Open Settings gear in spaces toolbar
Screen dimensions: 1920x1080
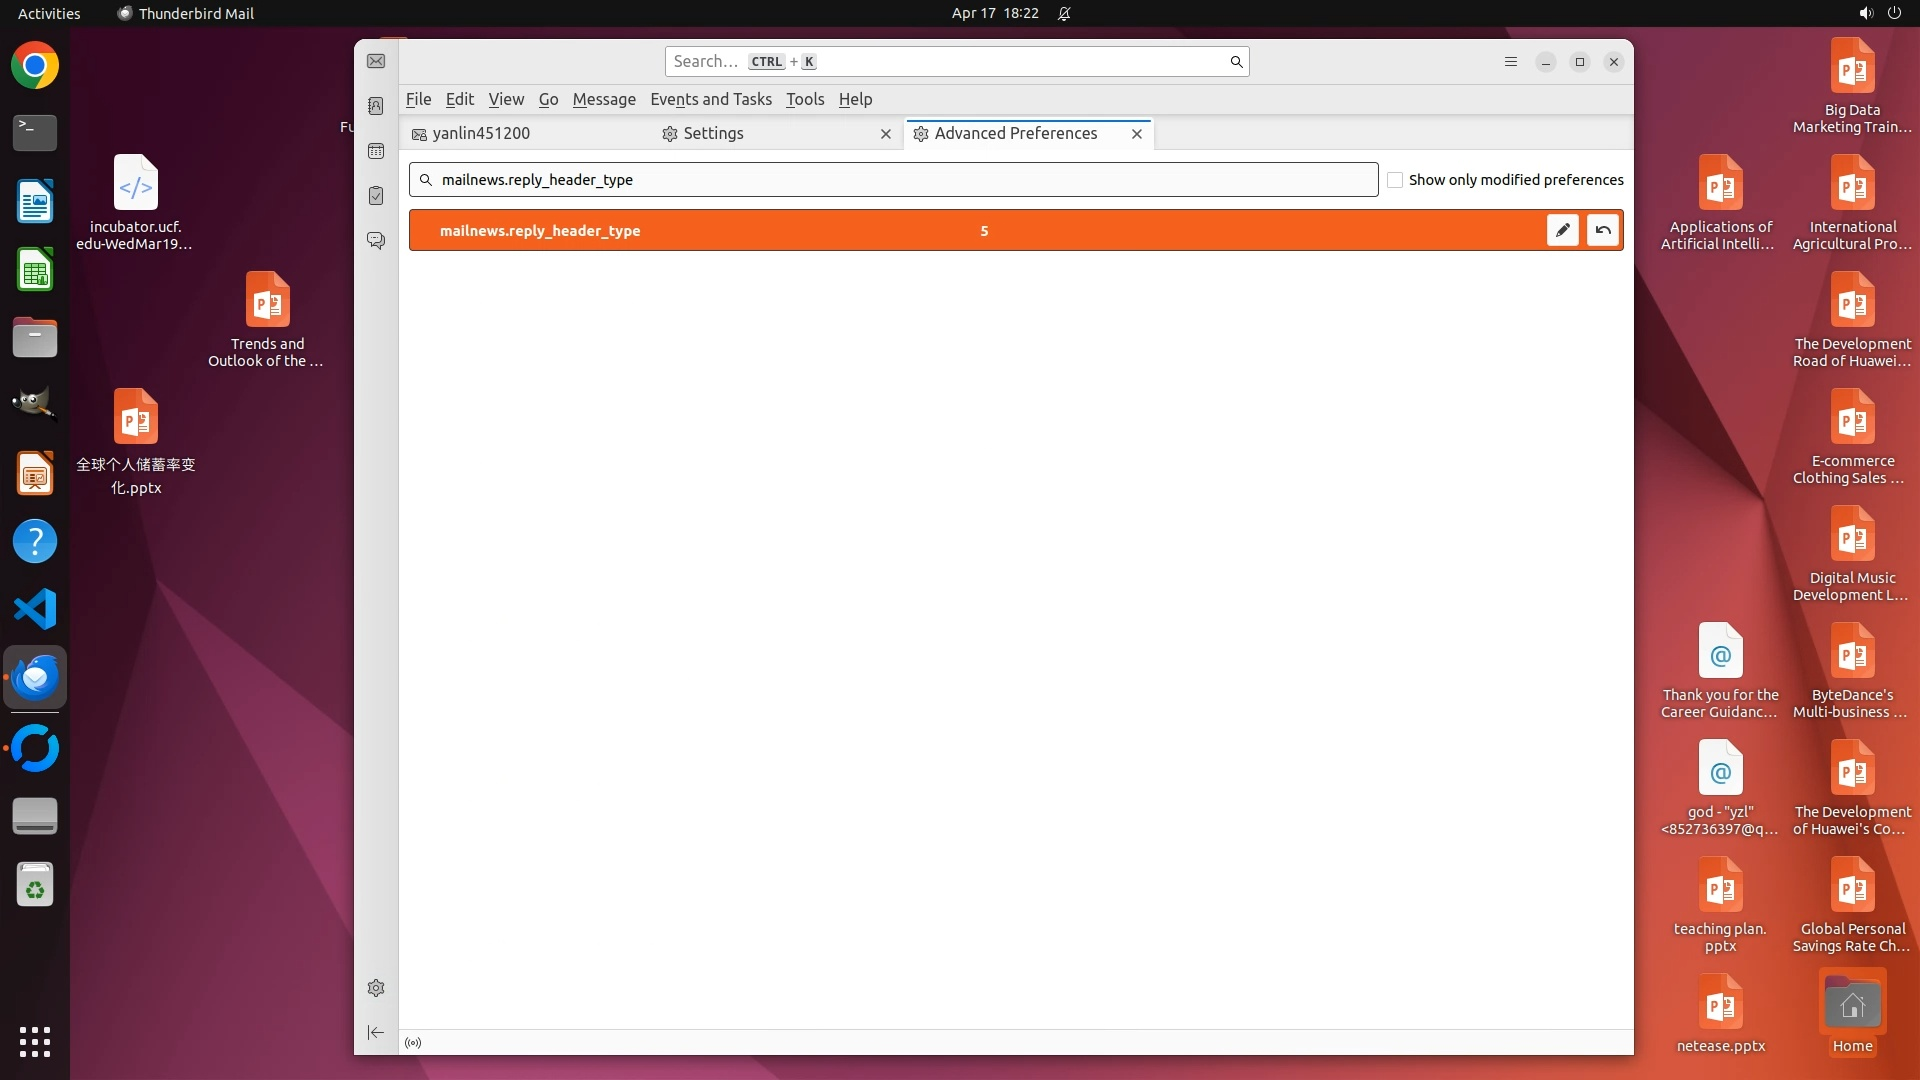[x=376, y=988]
